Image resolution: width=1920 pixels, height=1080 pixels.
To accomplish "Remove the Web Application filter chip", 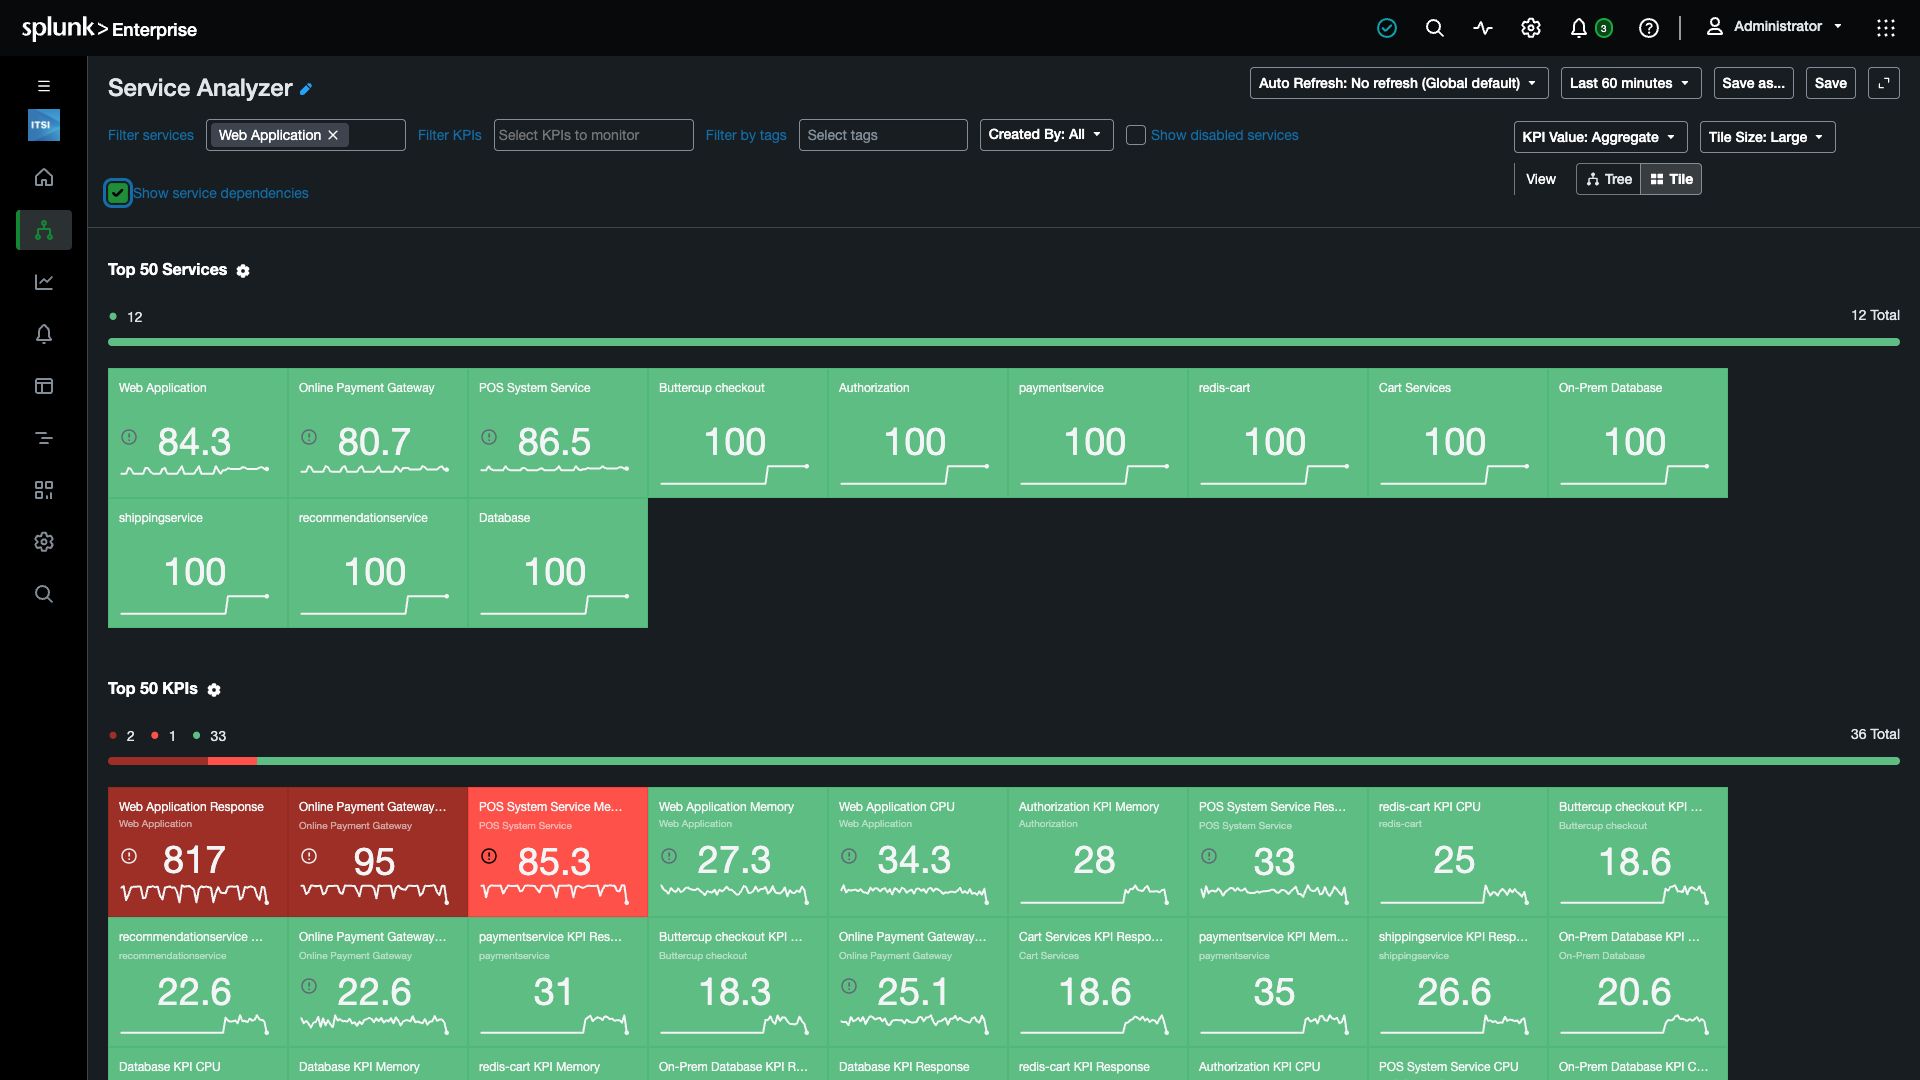I will [333, 135].
